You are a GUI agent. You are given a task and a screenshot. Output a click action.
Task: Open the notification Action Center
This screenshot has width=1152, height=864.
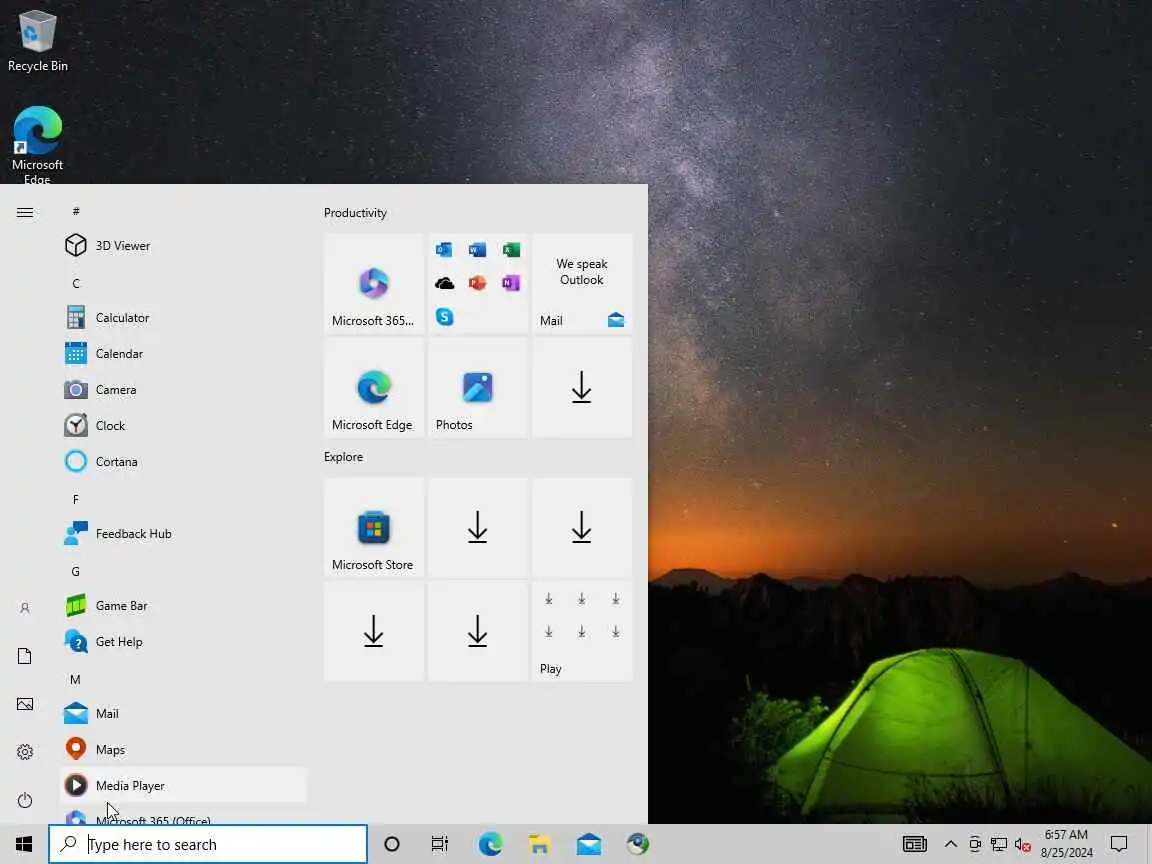1119,844
